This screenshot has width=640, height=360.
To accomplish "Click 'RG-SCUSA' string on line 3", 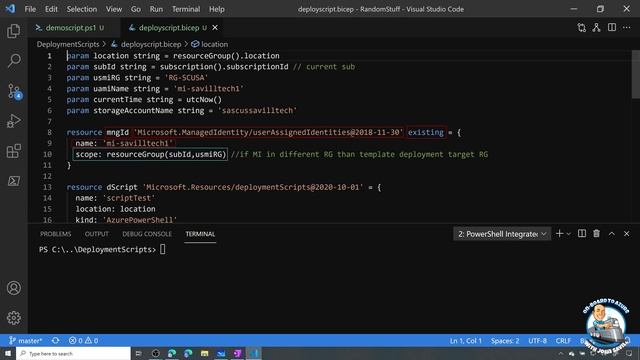I will pyautogui.click(x=186, y=78).
